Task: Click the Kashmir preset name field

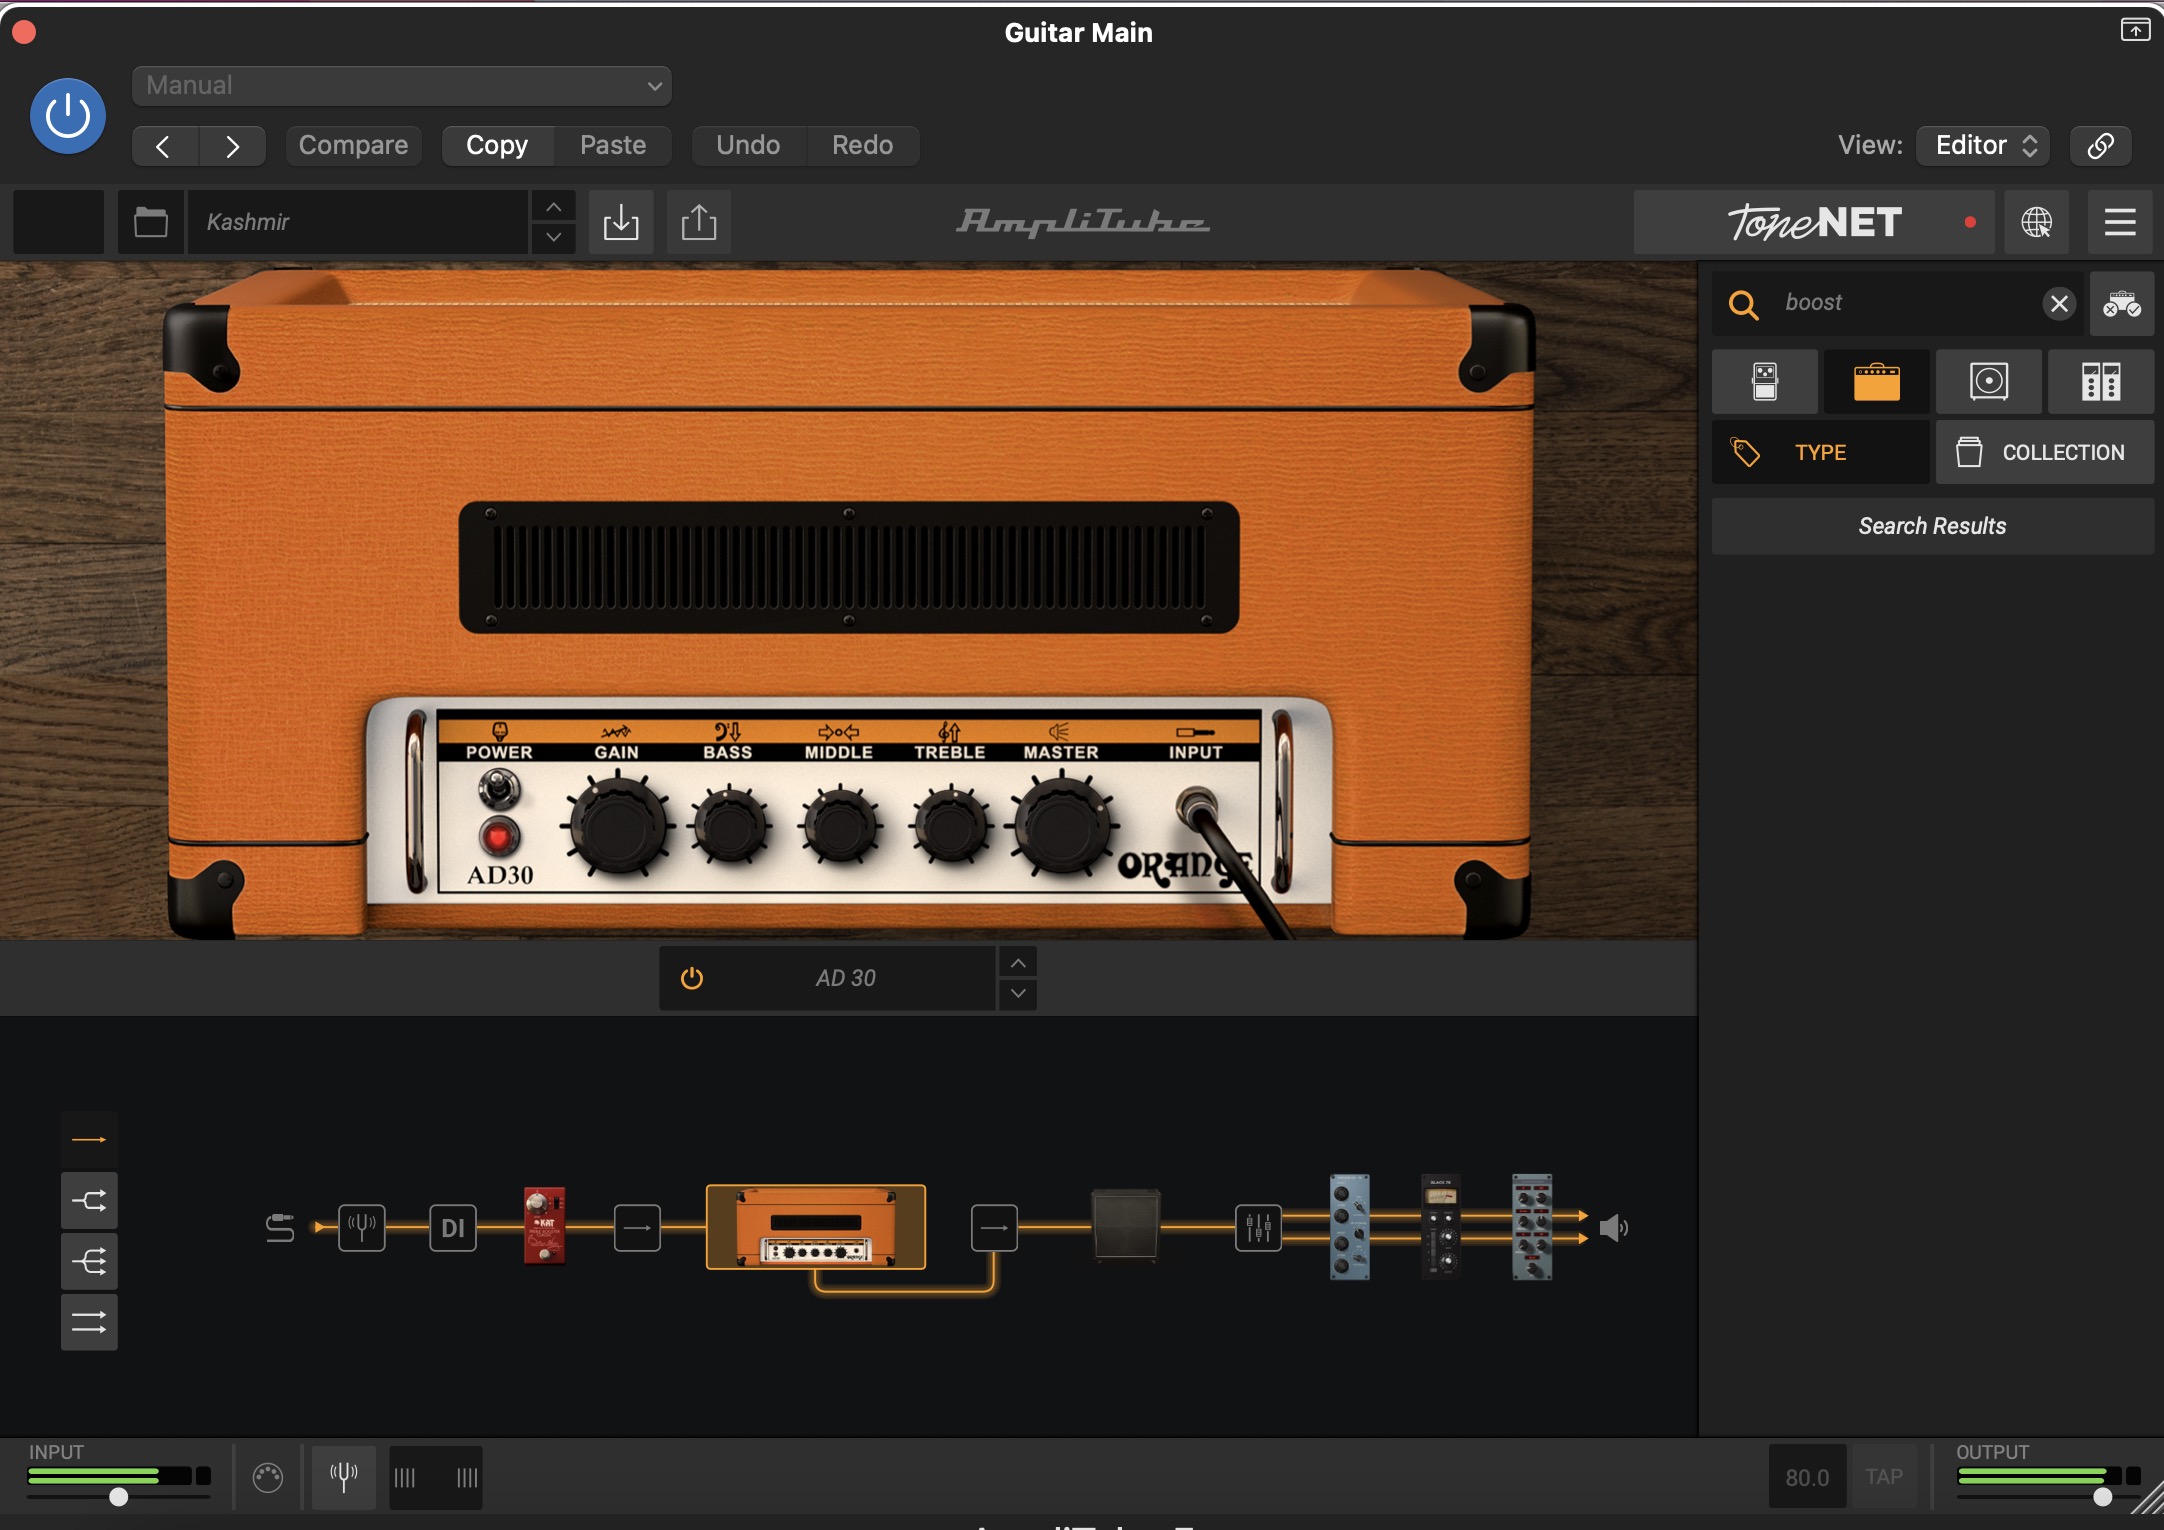Action: click(358, 222)
